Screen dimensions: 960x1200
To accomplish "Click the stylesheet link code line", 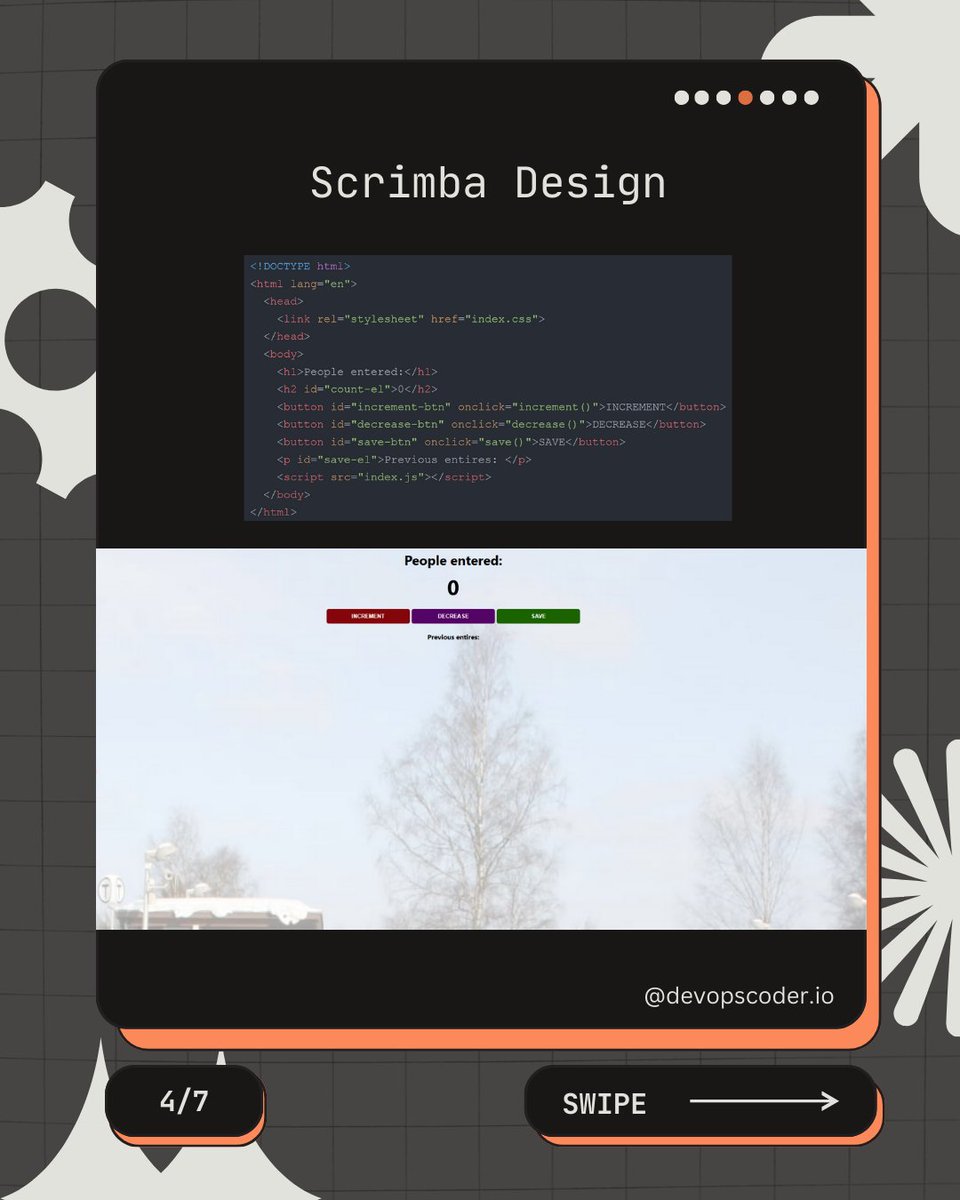I will click(x=411, y=319).
